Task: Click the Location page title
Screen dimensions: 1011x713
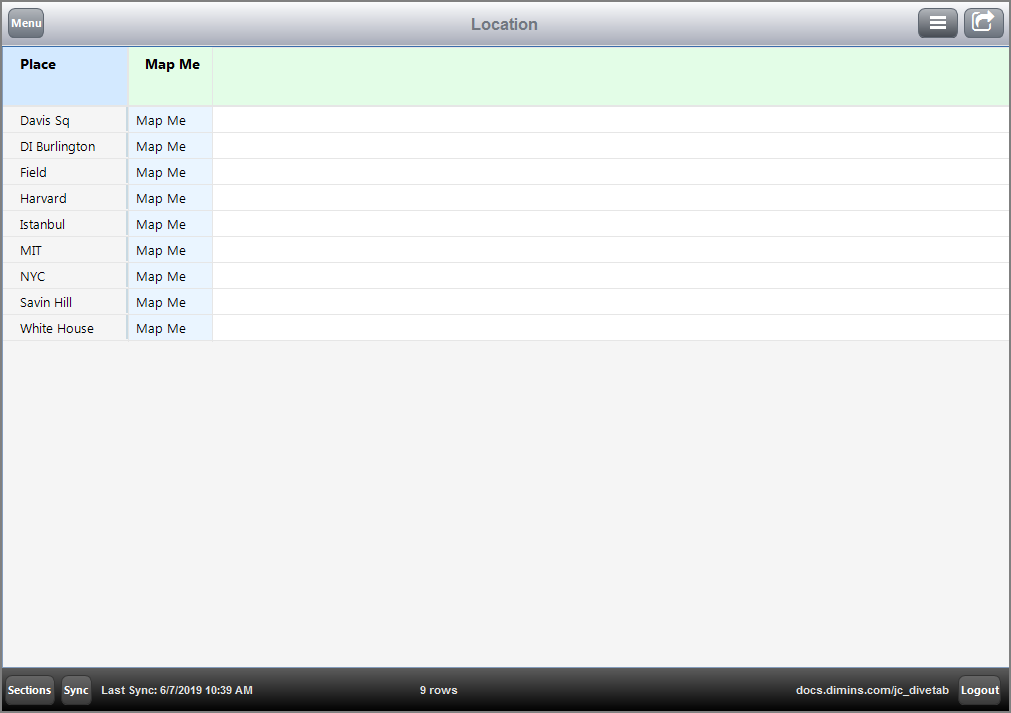Action: tap(504, 24)
